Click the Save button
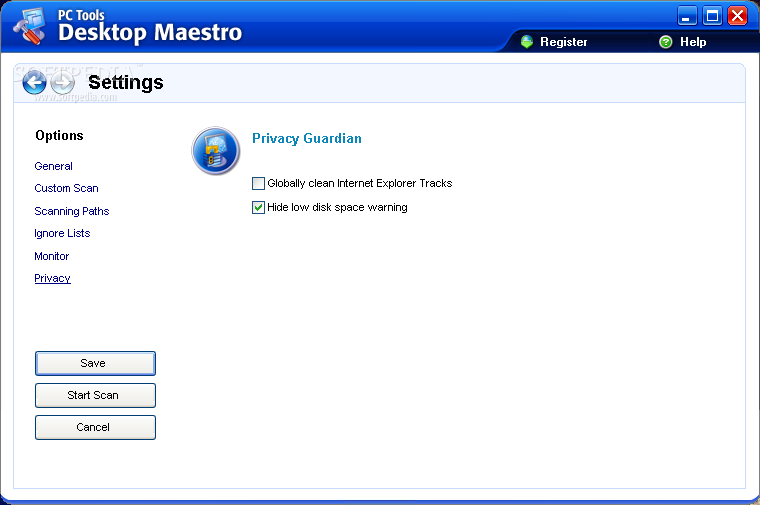The height and width of the screenshot is (505, 760). [95, 363]
